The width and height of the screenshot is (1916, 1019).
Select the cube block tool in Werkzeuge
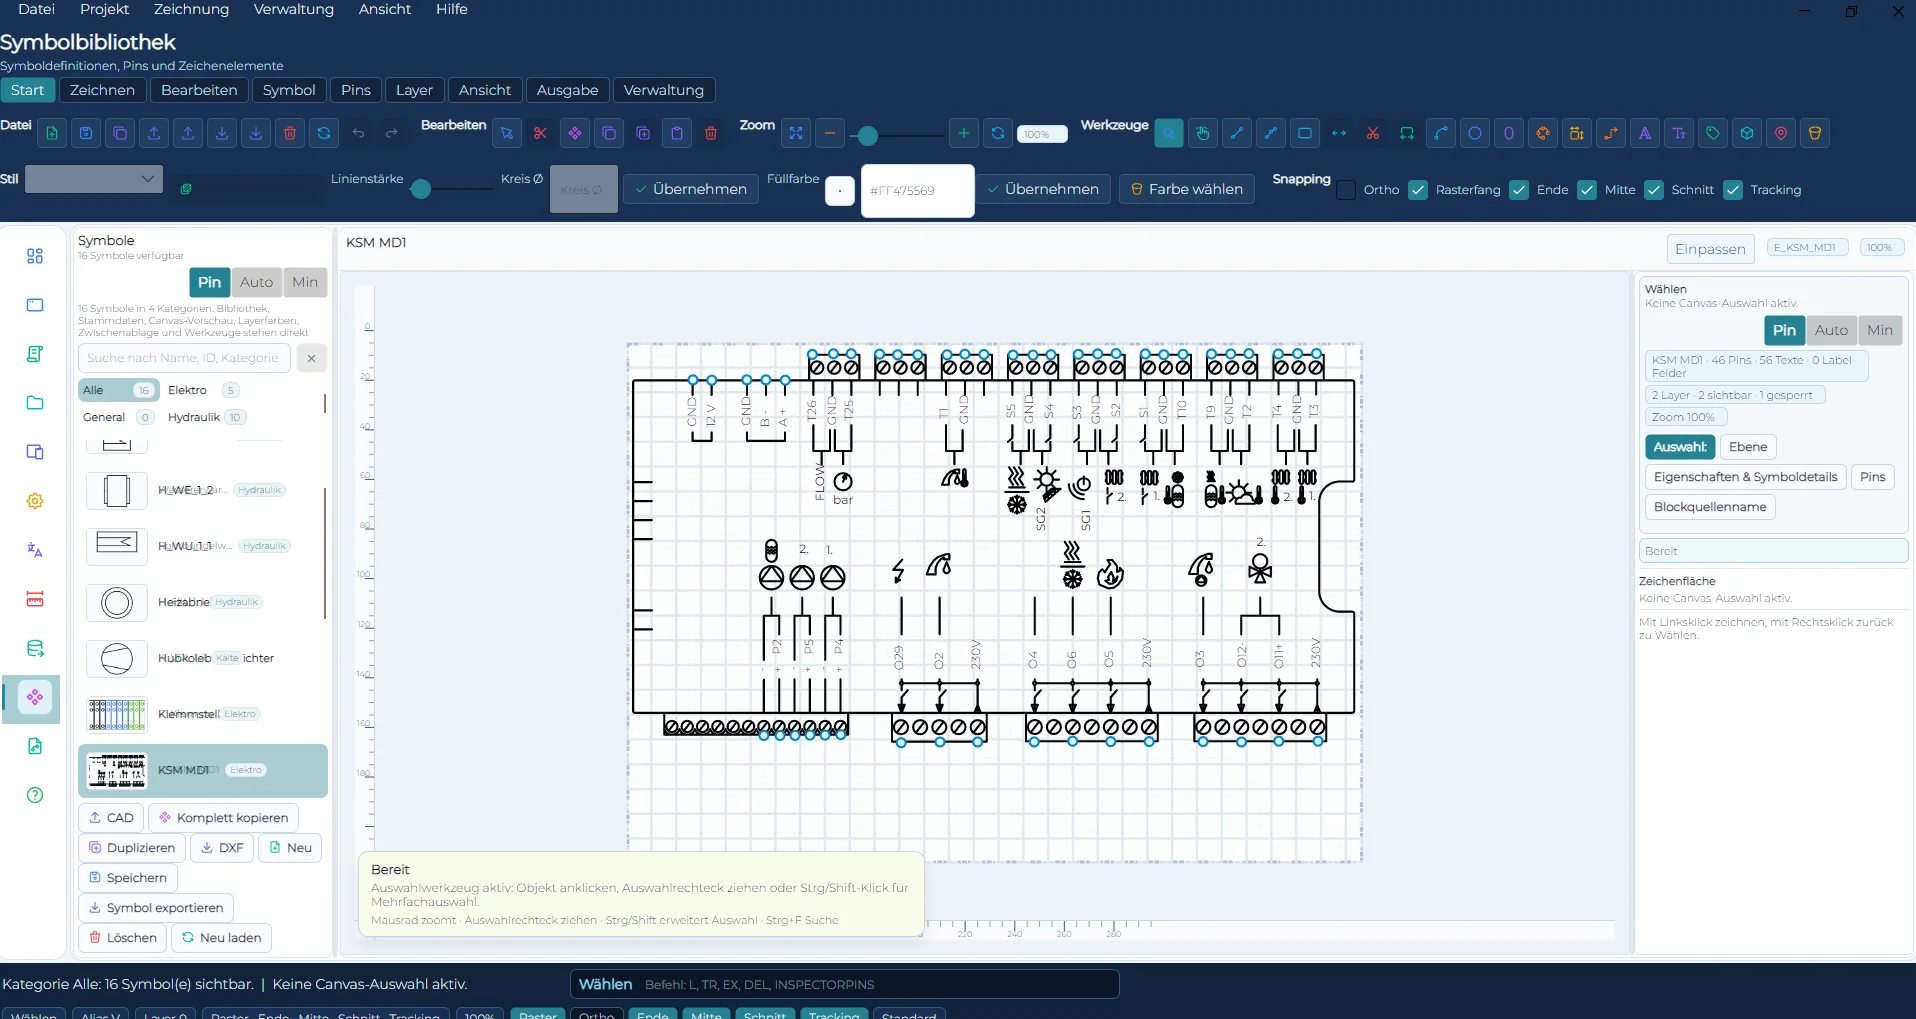tap(1747, 133)
